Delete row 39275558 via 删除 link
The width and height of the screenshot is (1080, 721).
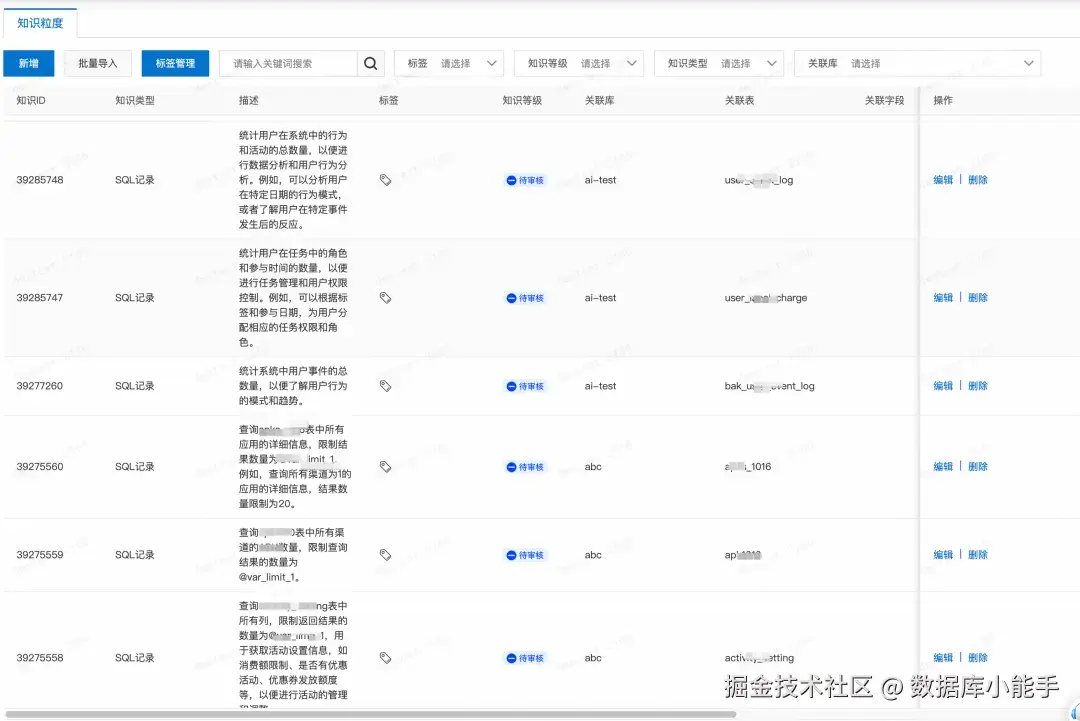(x=978, y=658)
